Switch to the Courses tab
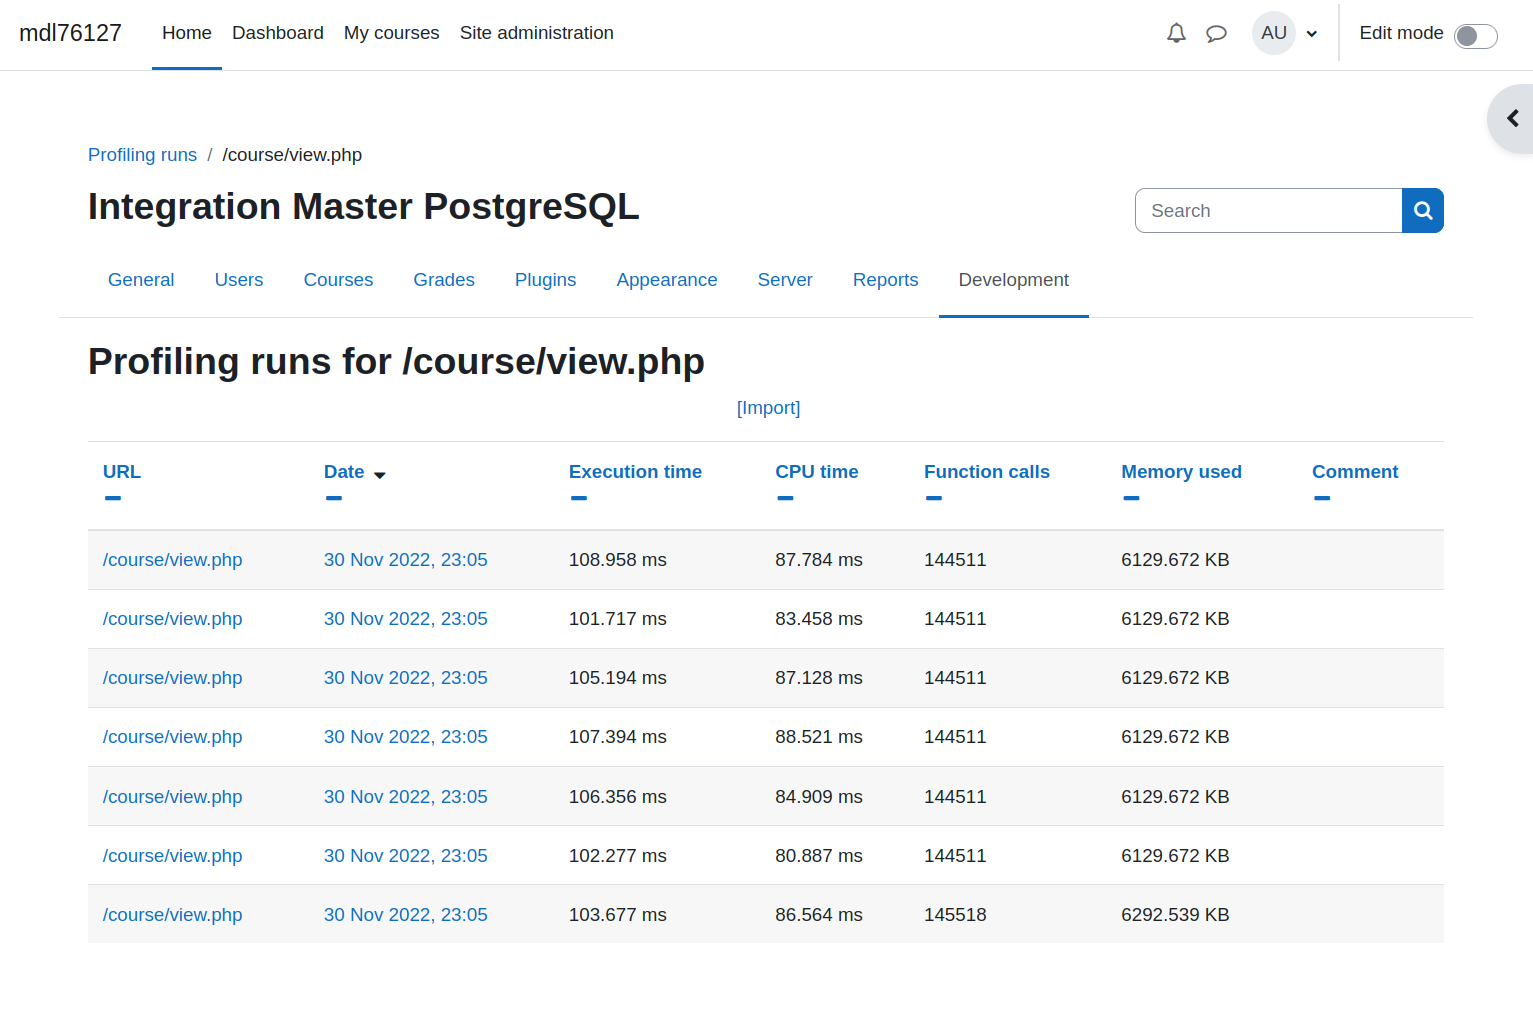The height and width of the screenshot is (1020, 1533). click(338, 280)
